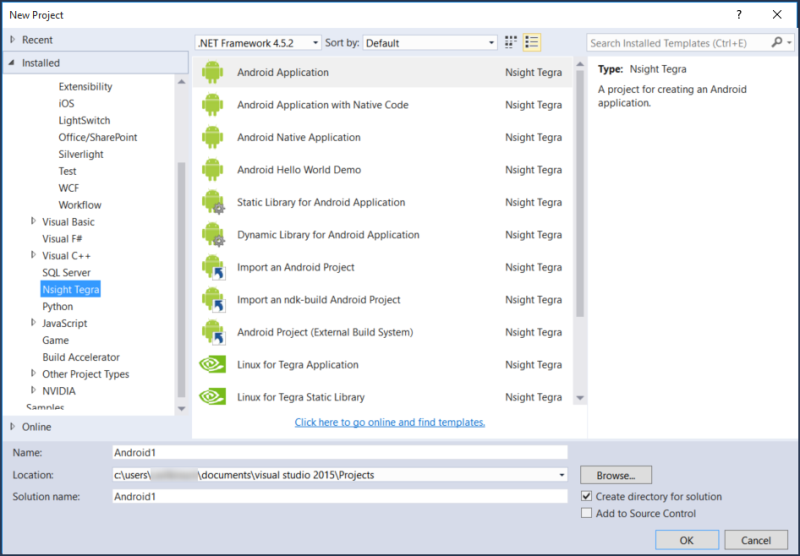
Task: Toggle Create directory for solution checkbox
Action: (x=587, y=496)
